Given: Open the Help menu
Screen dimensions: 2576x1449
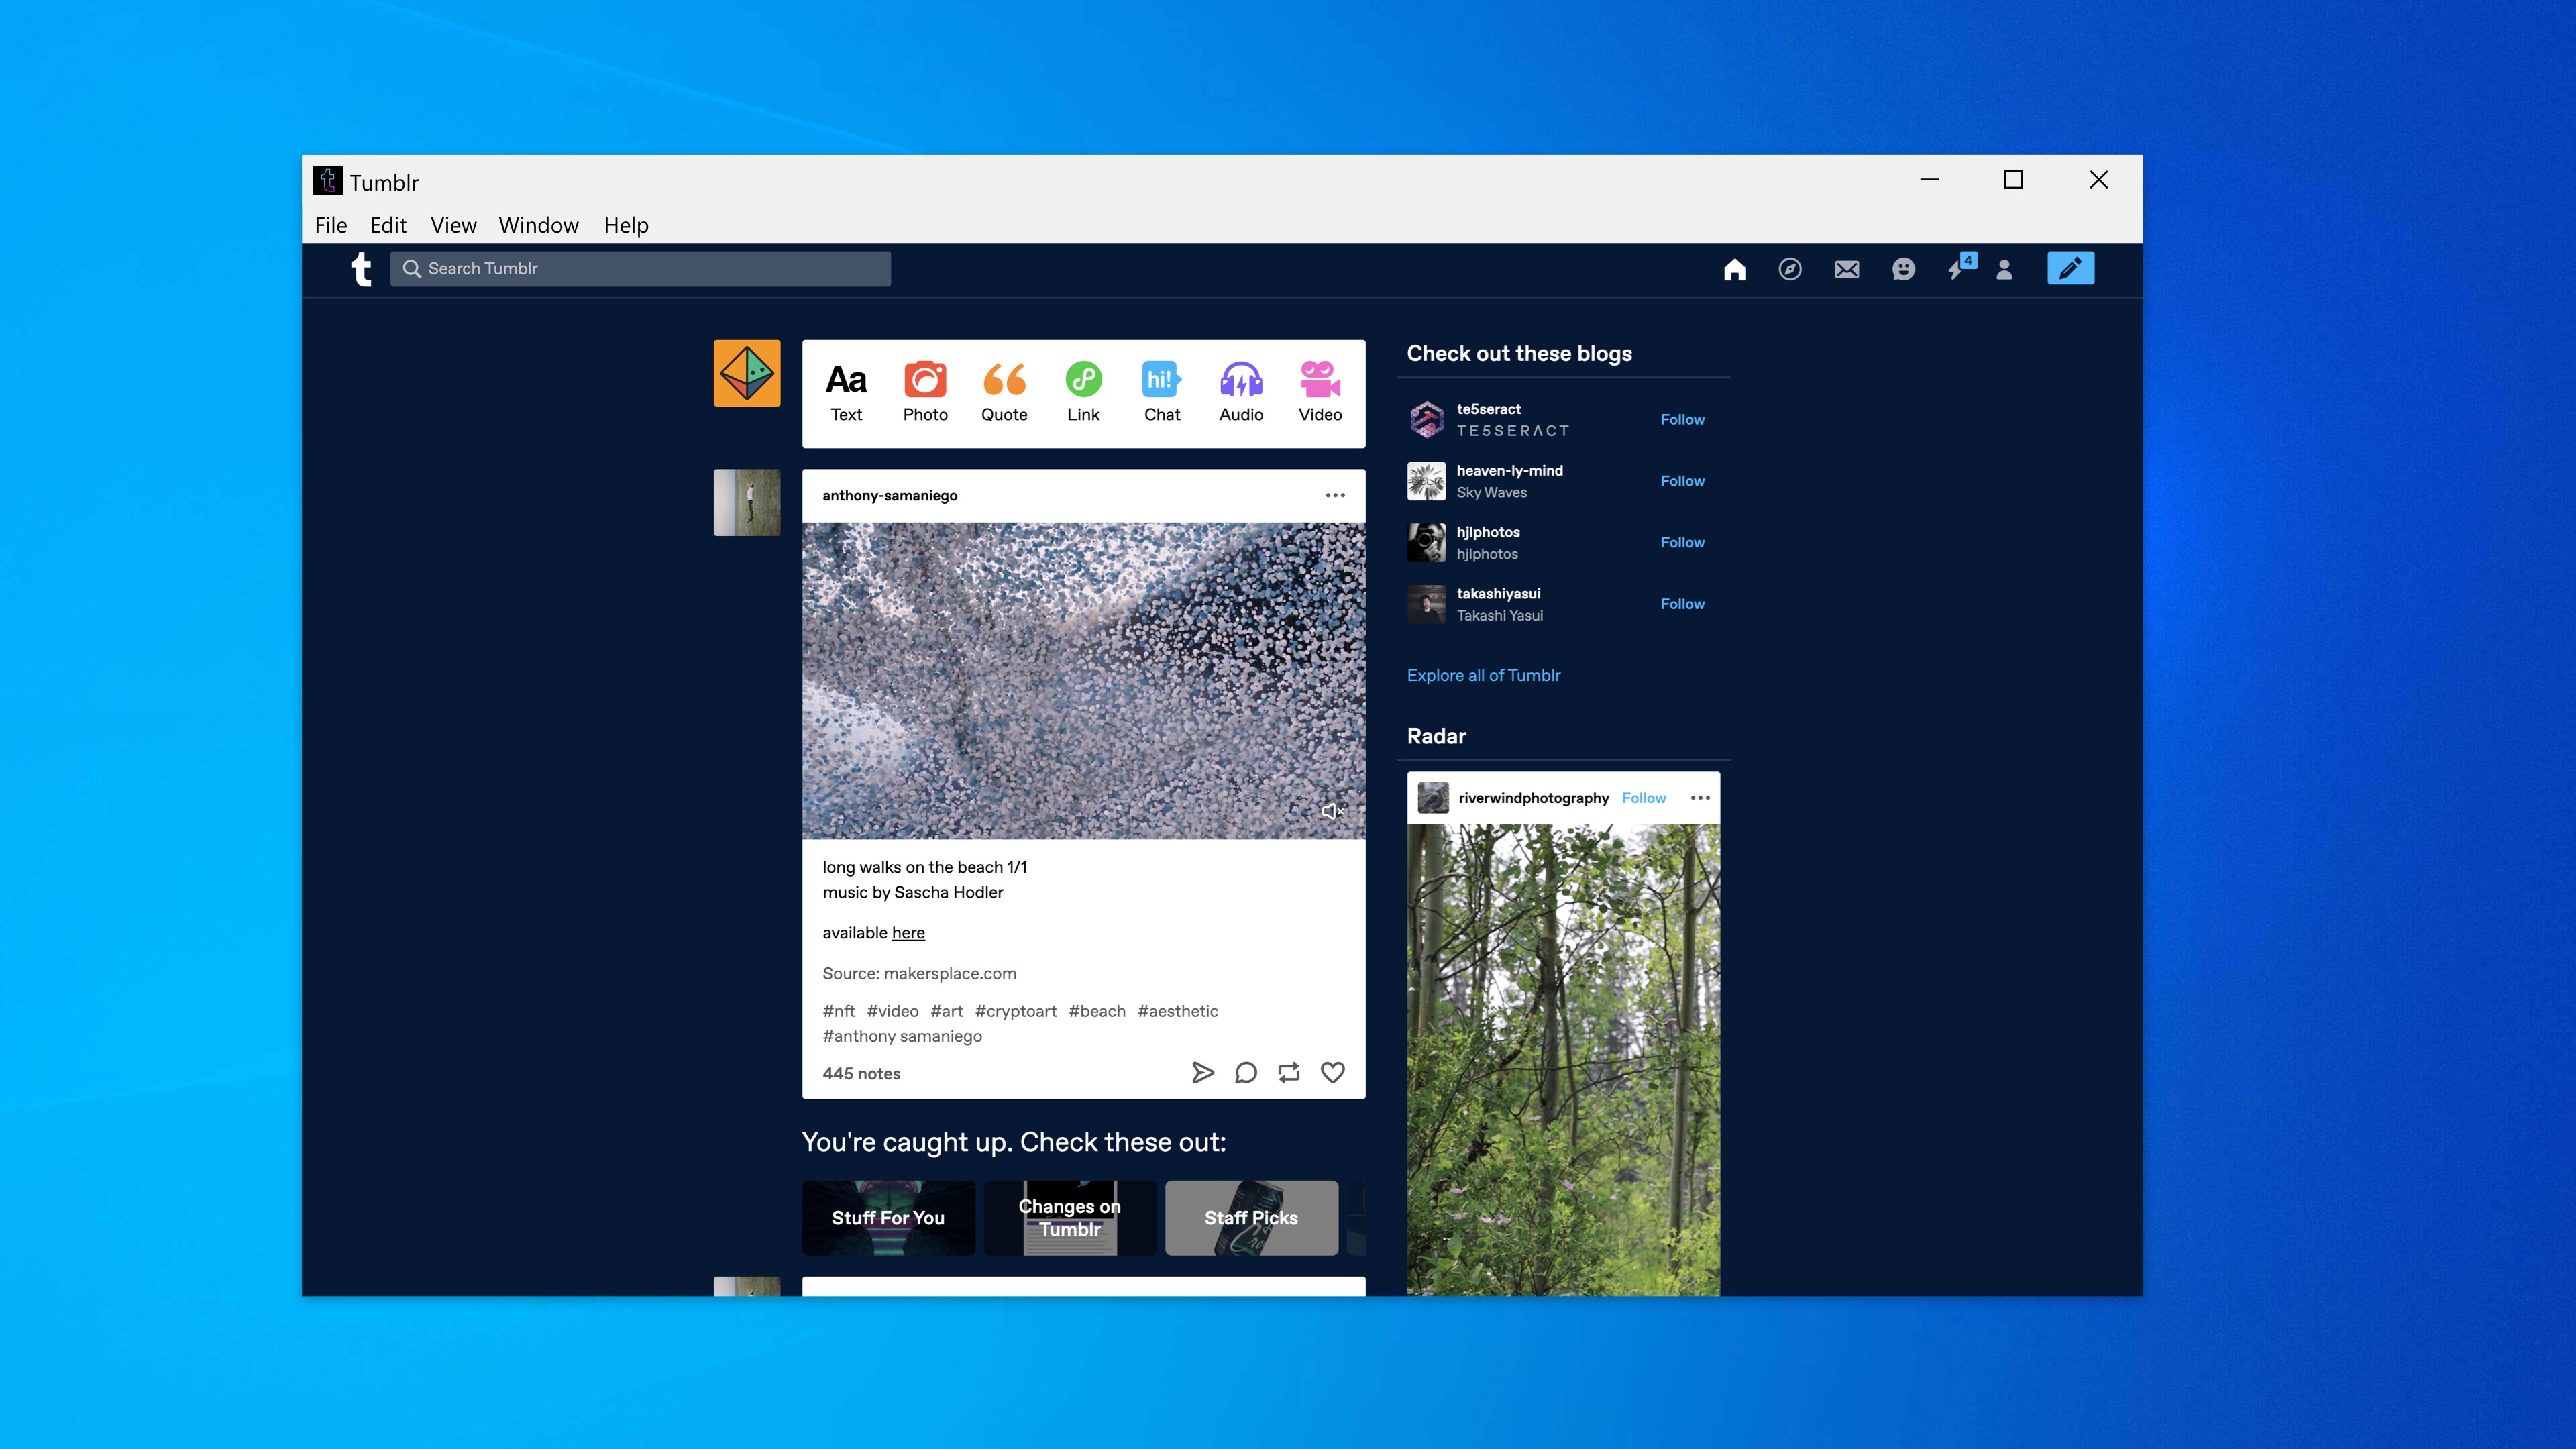Looking at the screenshot, I should pos(625,225).
